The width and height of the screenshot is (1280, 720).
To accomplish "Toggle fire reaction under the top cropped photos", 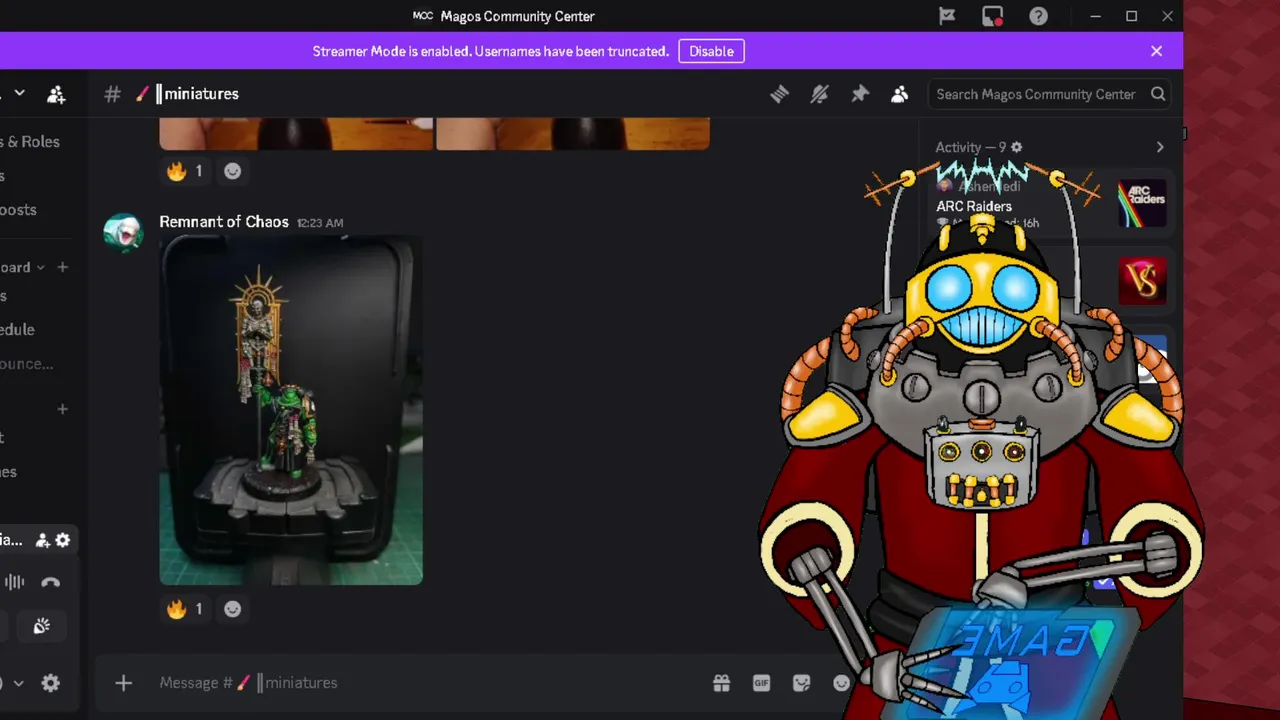I will [185, 171].
